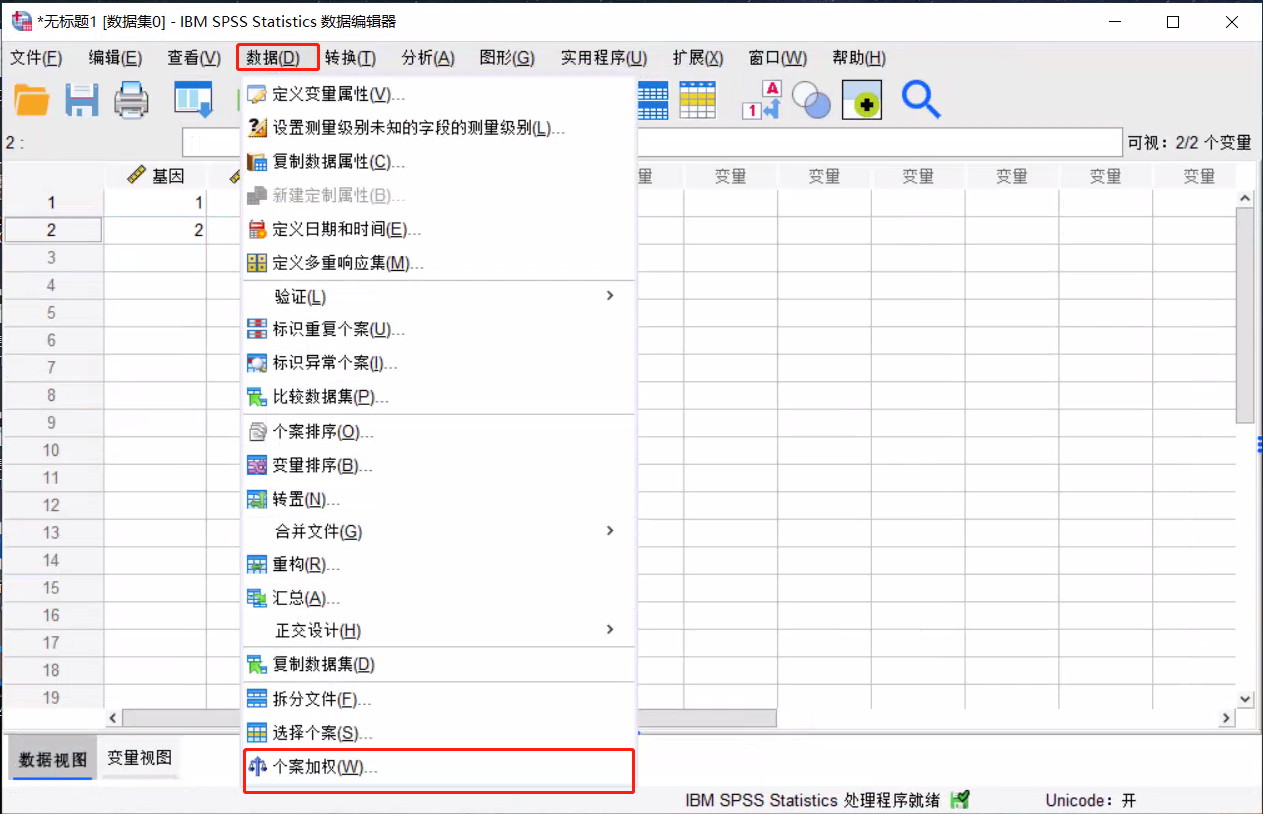Click the vertical scrollbar down arrow
The image size is (1263, 814).
[x=1245, y=698]
